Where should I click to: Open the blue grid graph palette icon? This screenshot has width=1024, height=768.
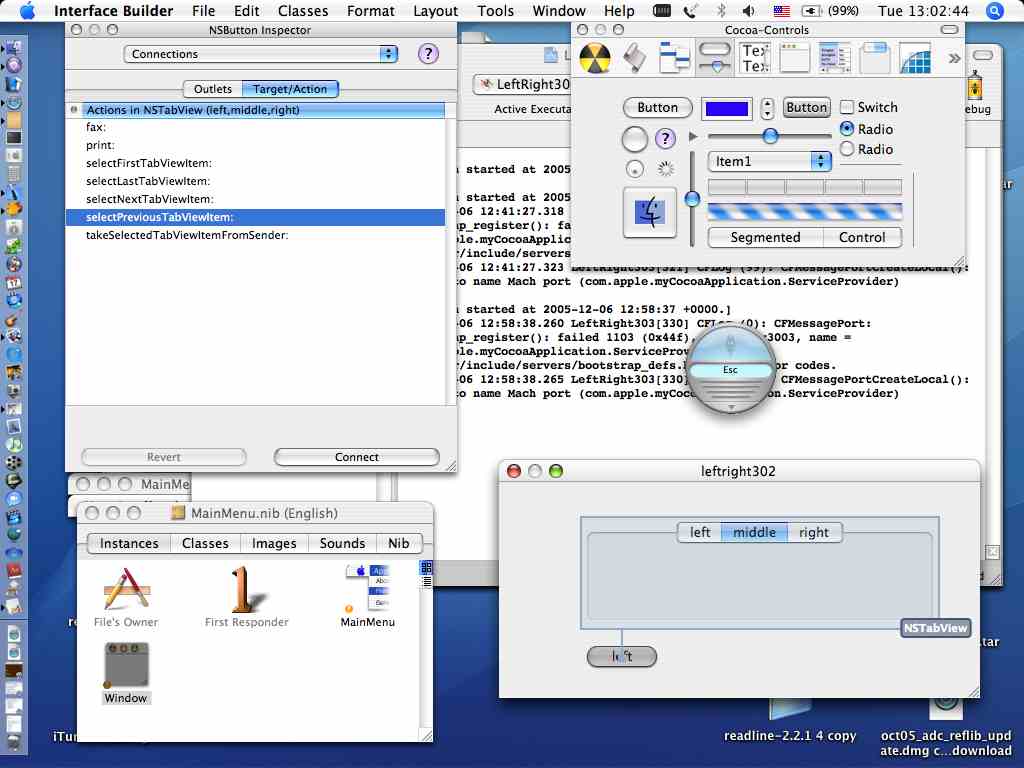pyautogui.click(x=914, y=58)
